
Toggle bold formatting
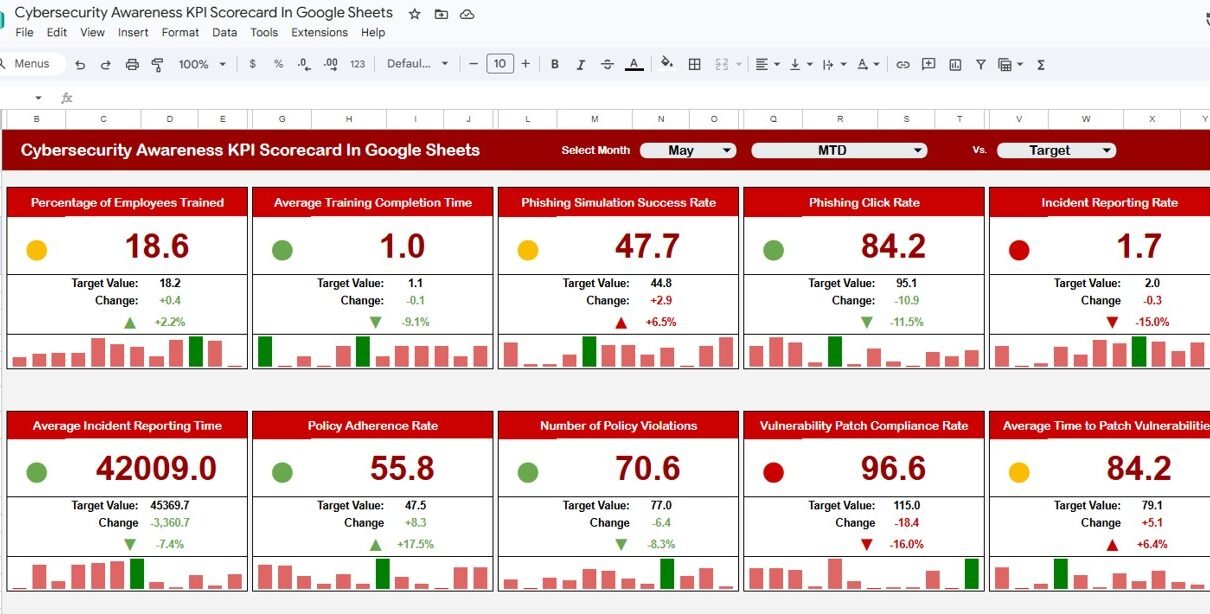coord(555,64)
